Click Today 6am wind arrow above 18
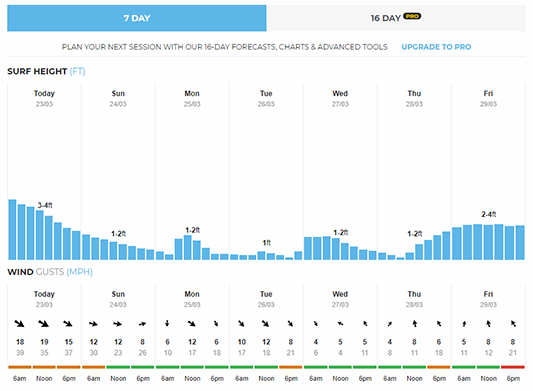The width and height of the screenshot is (533, 391). (20, 323)
